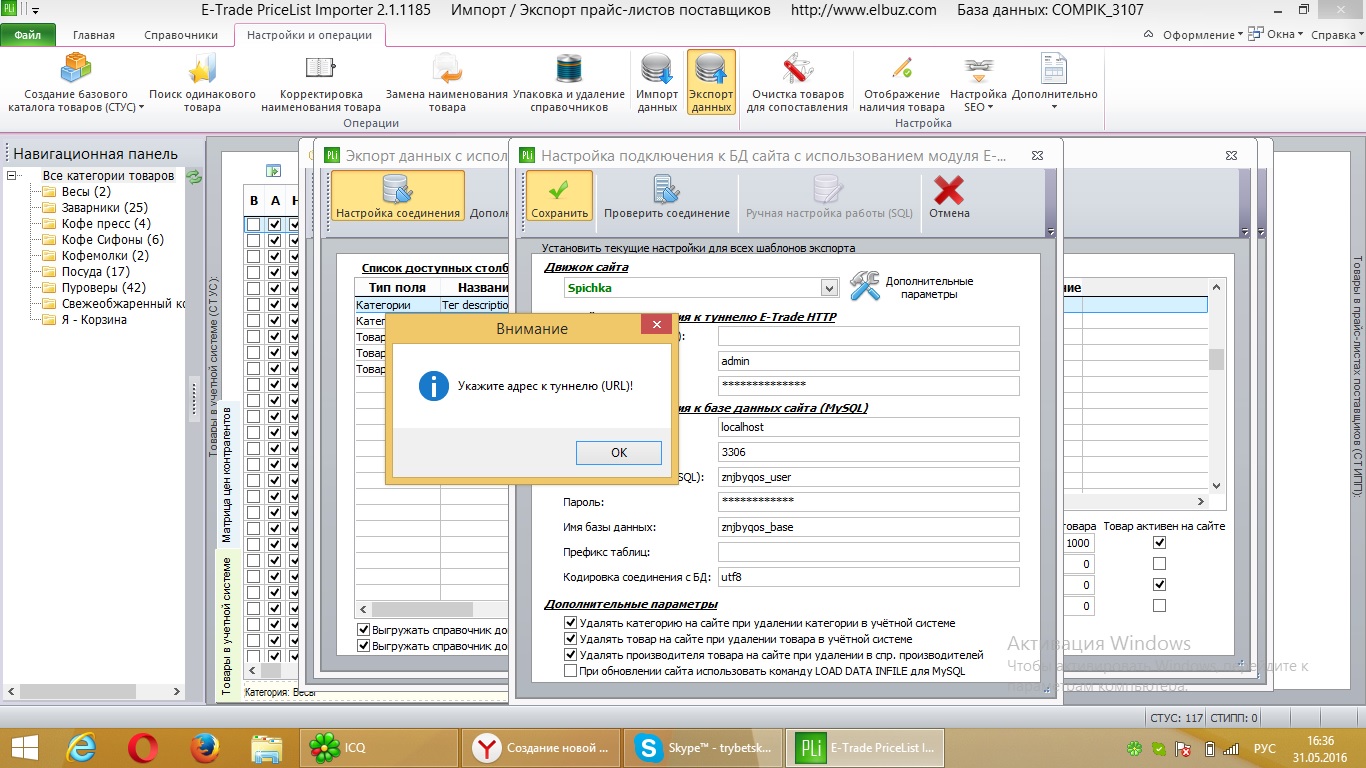Open the Quick Access Toolbar customize arrow
Screen dimensions: 1366x768
37,11
